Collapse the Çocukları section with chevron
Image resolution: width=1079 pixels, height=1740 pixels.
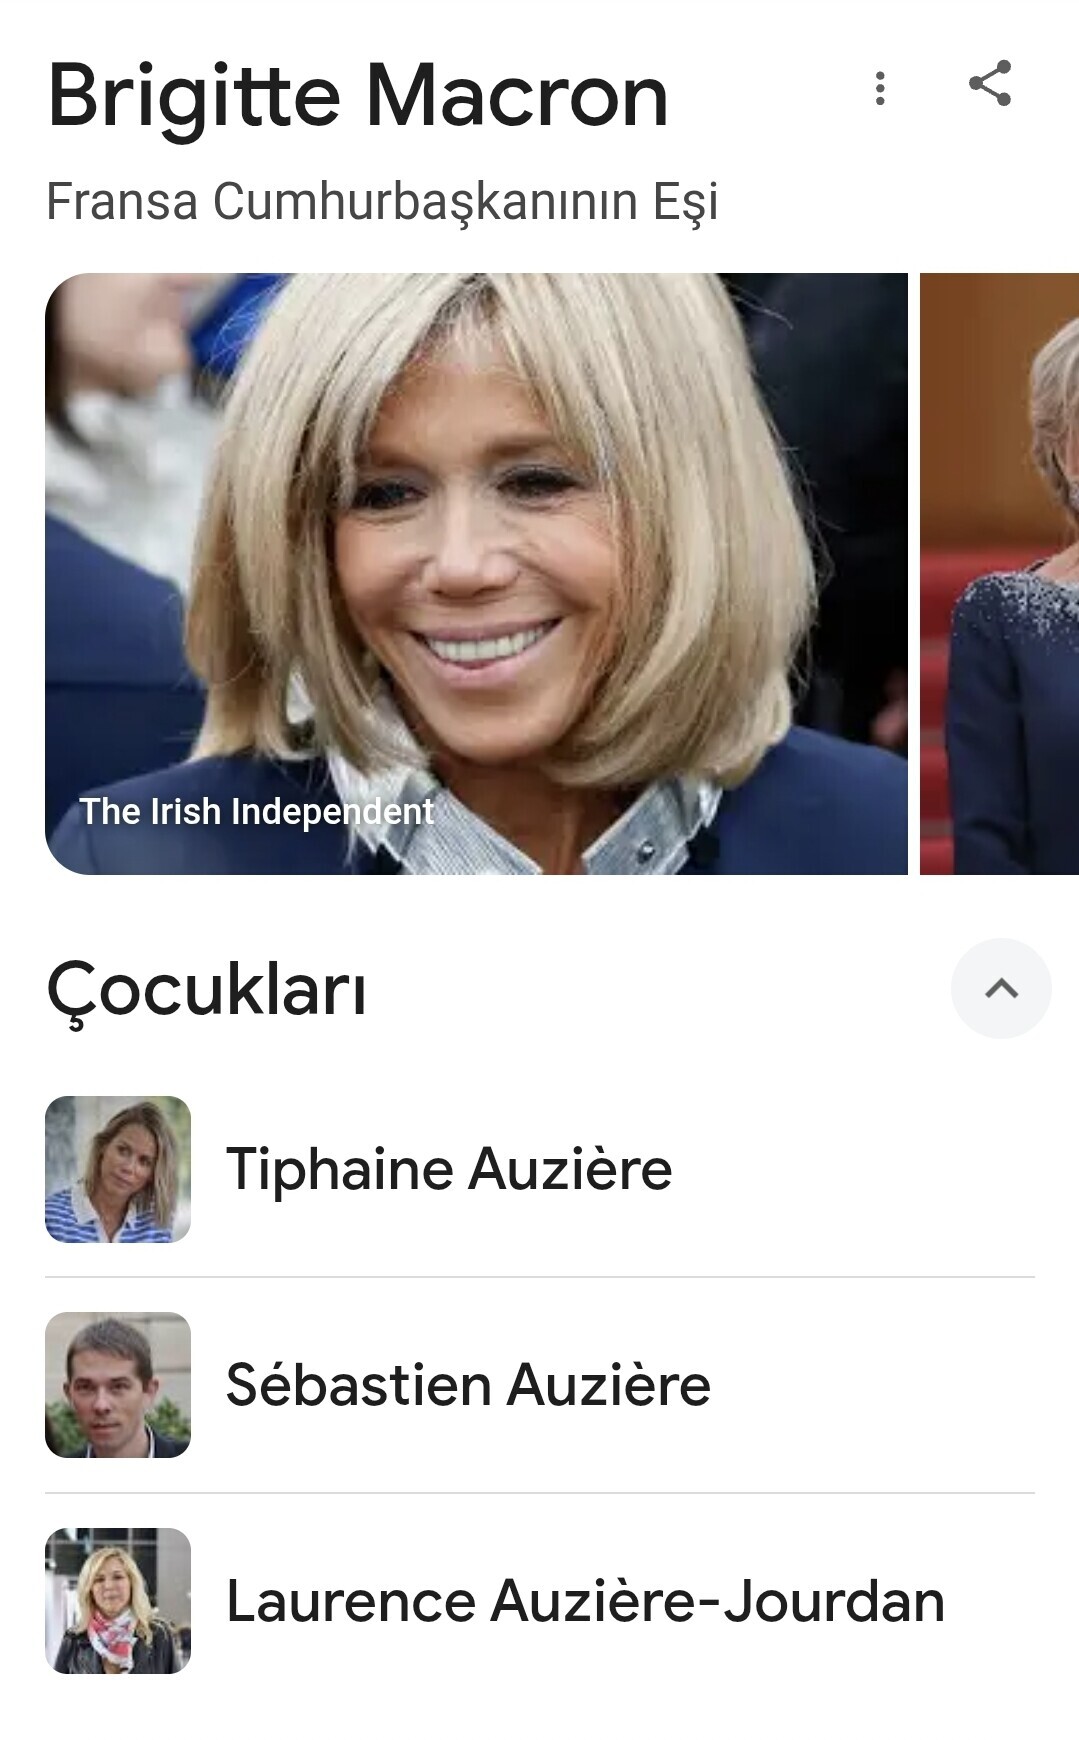[1001, 988]
